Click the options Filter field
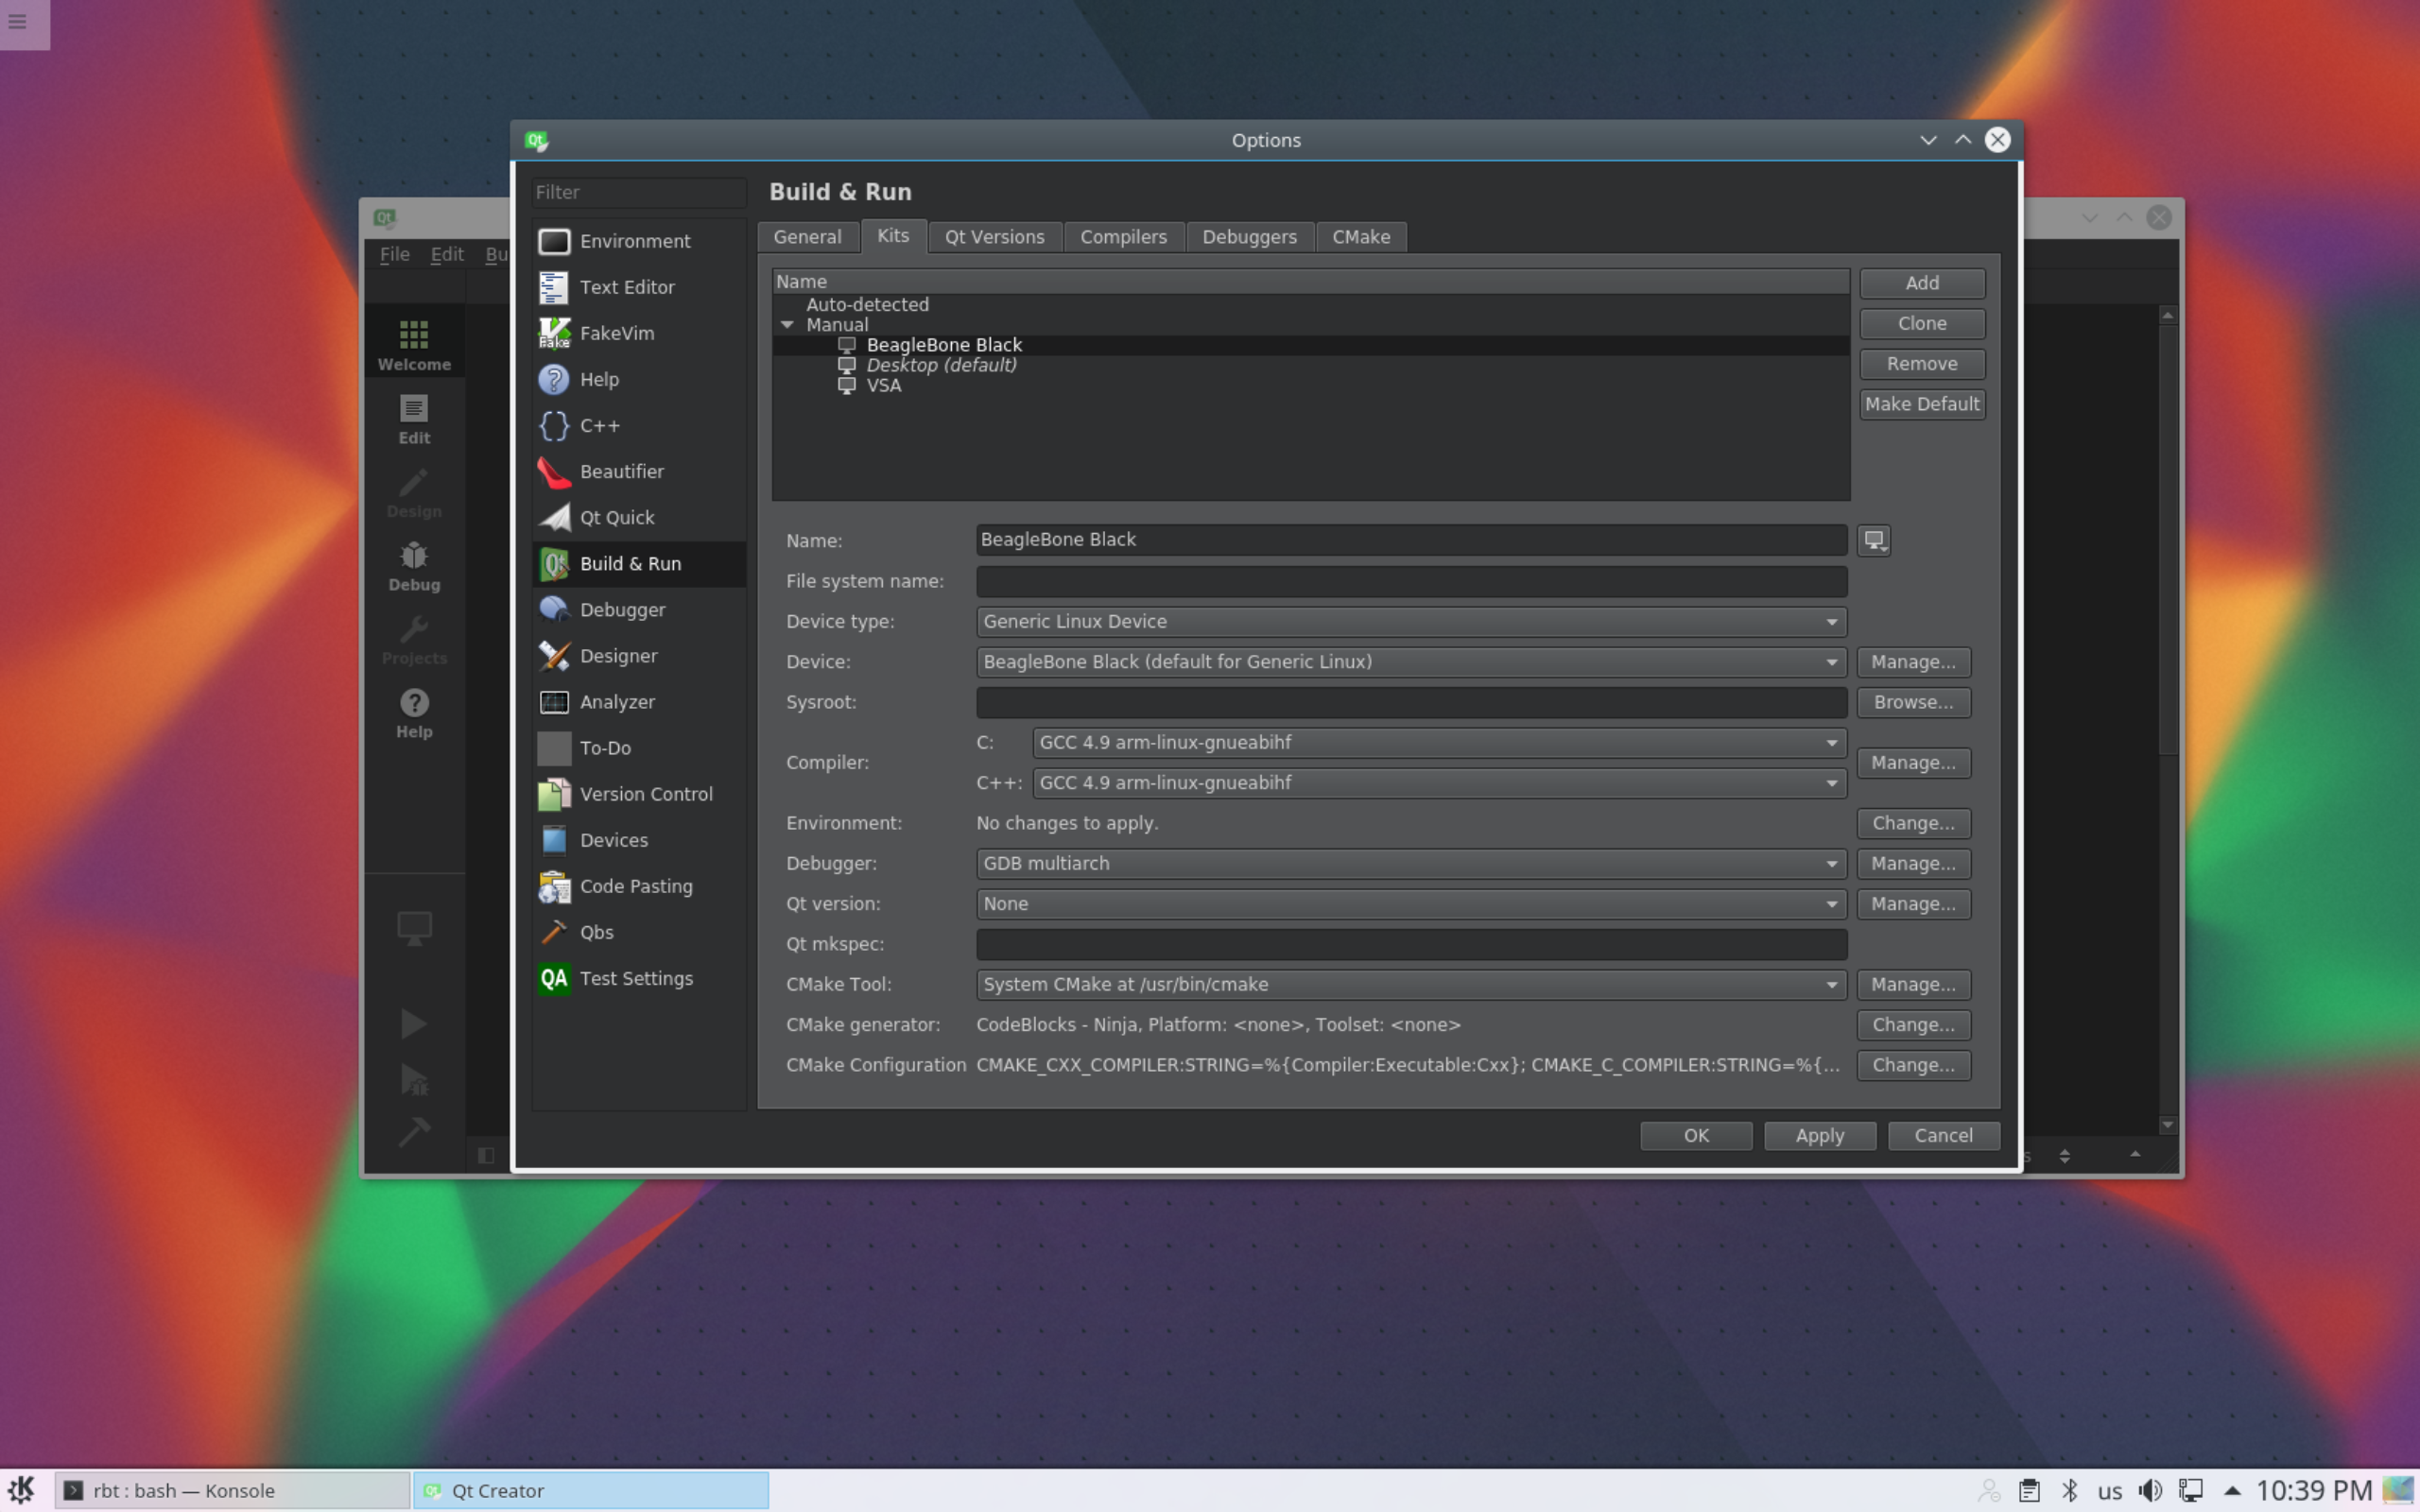 [639, 192]
